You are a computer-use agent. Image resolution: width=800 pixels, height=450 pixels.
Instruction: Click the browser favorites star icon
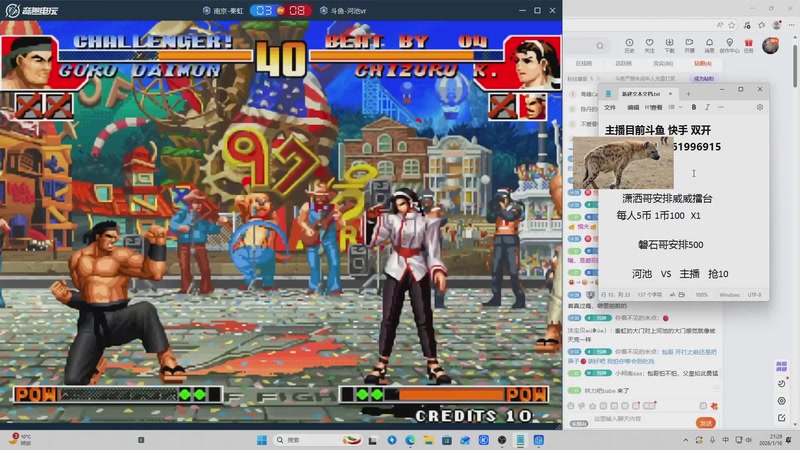point(732,25)
